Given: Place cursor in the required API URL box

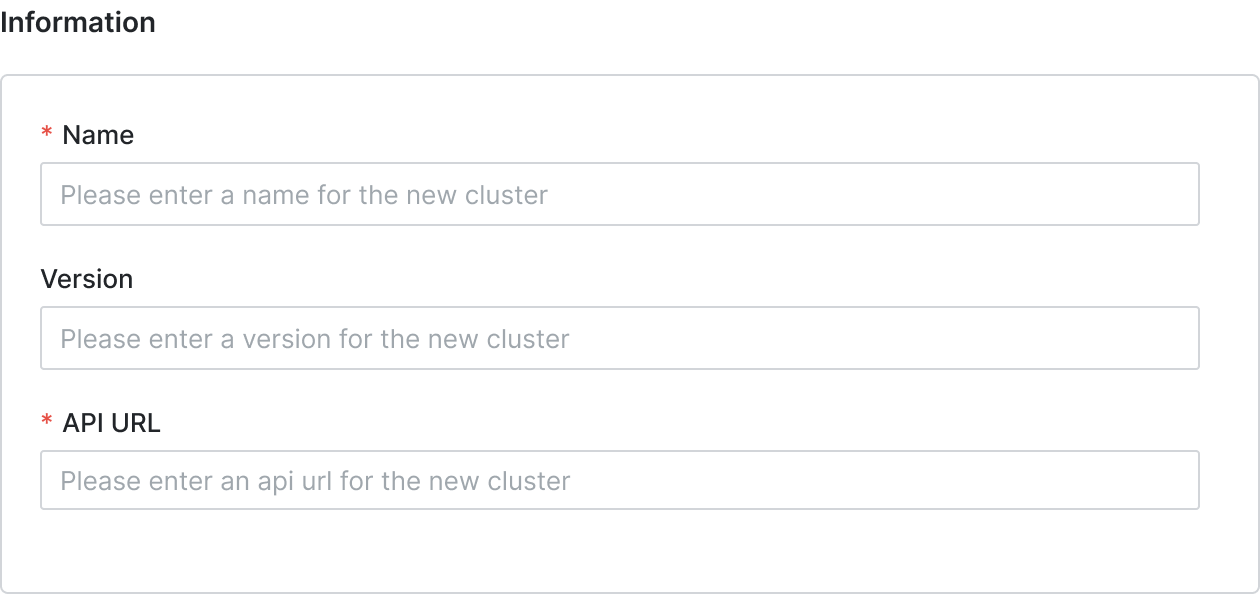Looking at the screenshot, I should [620, 480].
